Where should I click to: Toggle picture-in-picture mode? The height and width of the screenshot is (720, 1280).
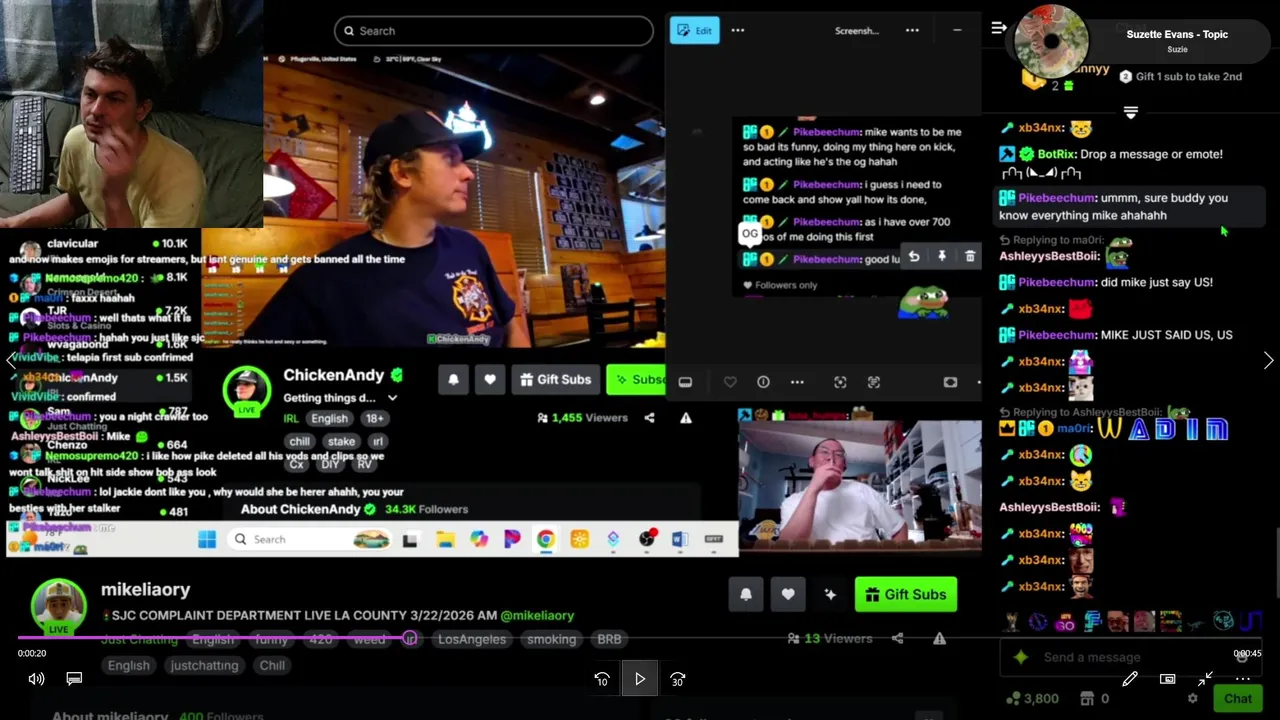point(1167,679)
